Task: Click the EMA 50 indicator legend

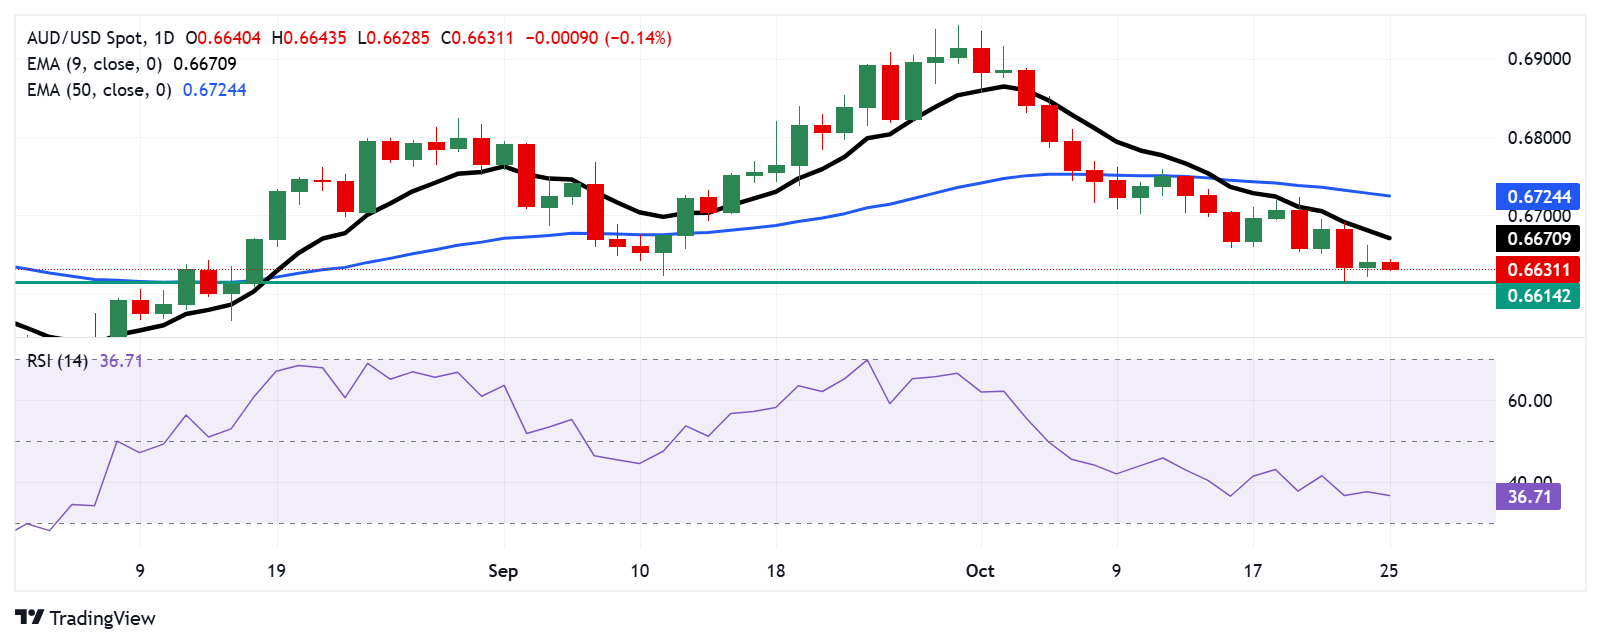Action: 99,90
